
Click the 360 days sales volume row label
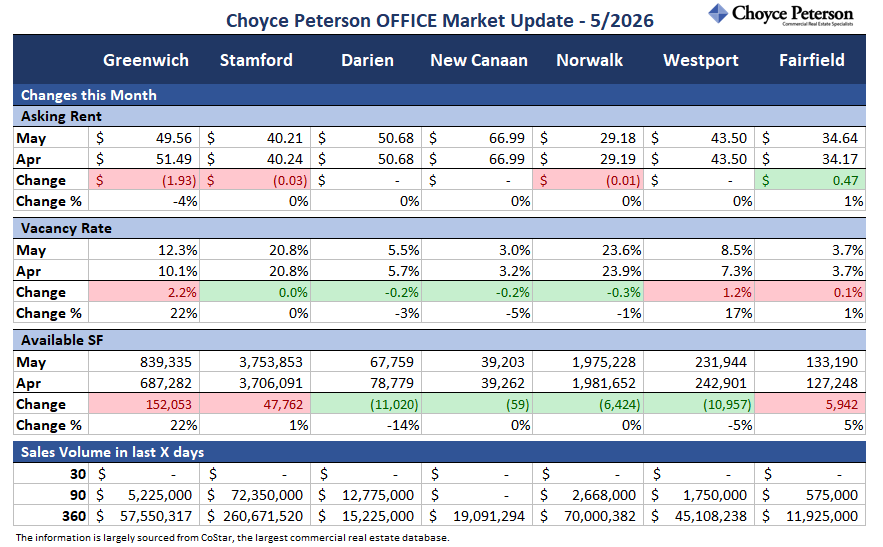tap(74, 517)
